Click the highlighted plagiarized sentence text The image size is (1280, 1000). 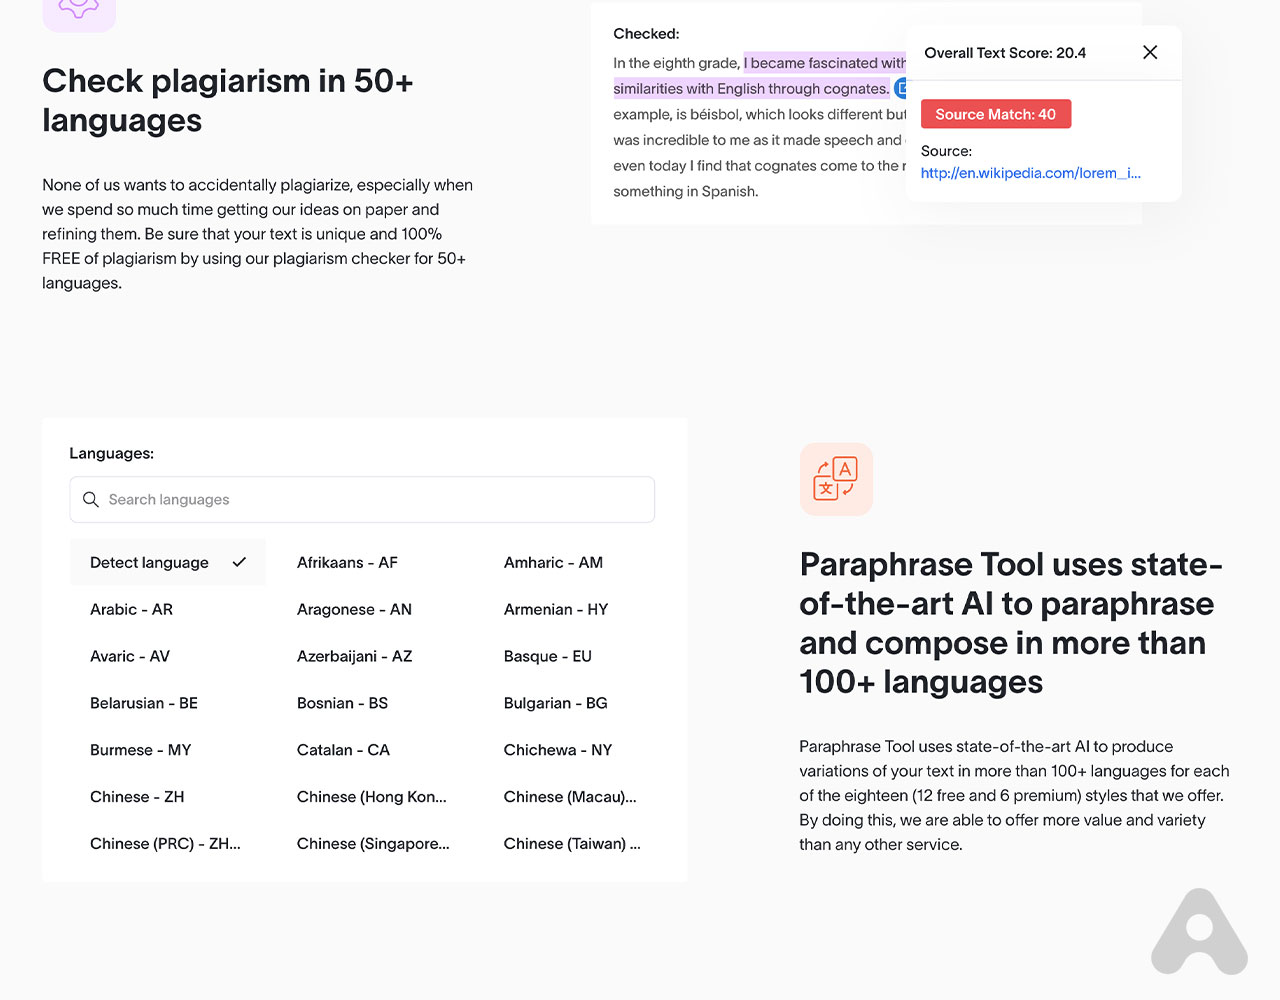click(750, 88)
